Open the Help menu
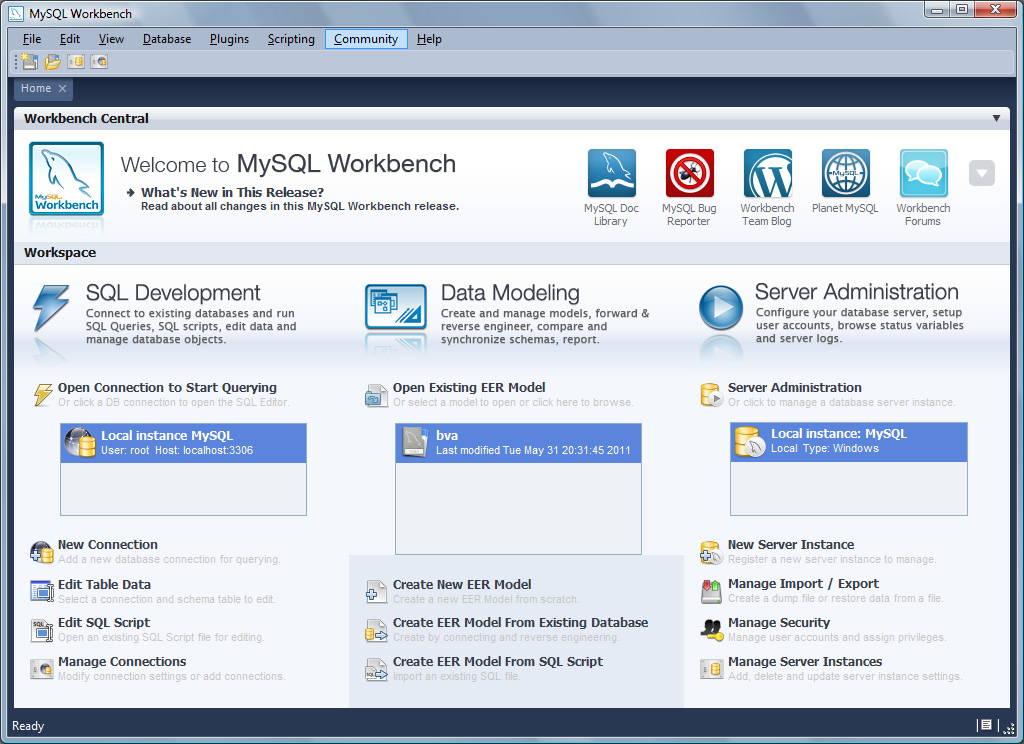The image size is (1024, 744). coord(429,39)
